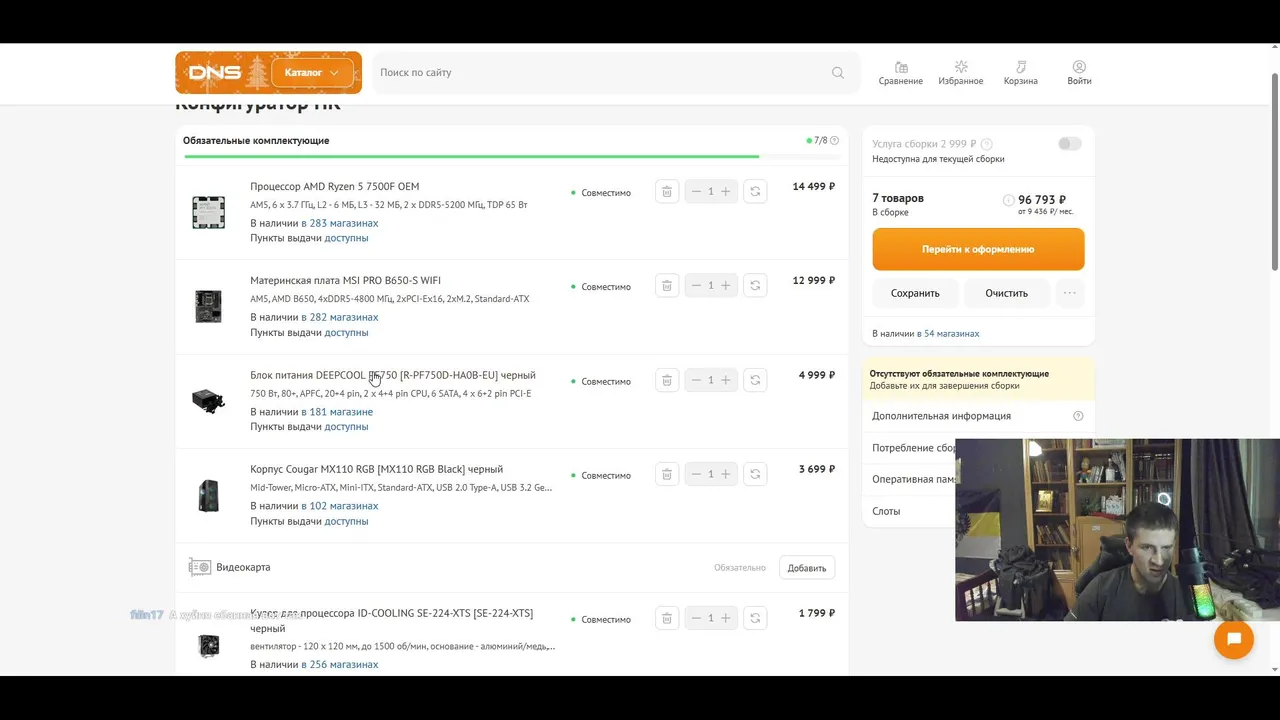Open Сравнение comparison page

coord(901,73)
